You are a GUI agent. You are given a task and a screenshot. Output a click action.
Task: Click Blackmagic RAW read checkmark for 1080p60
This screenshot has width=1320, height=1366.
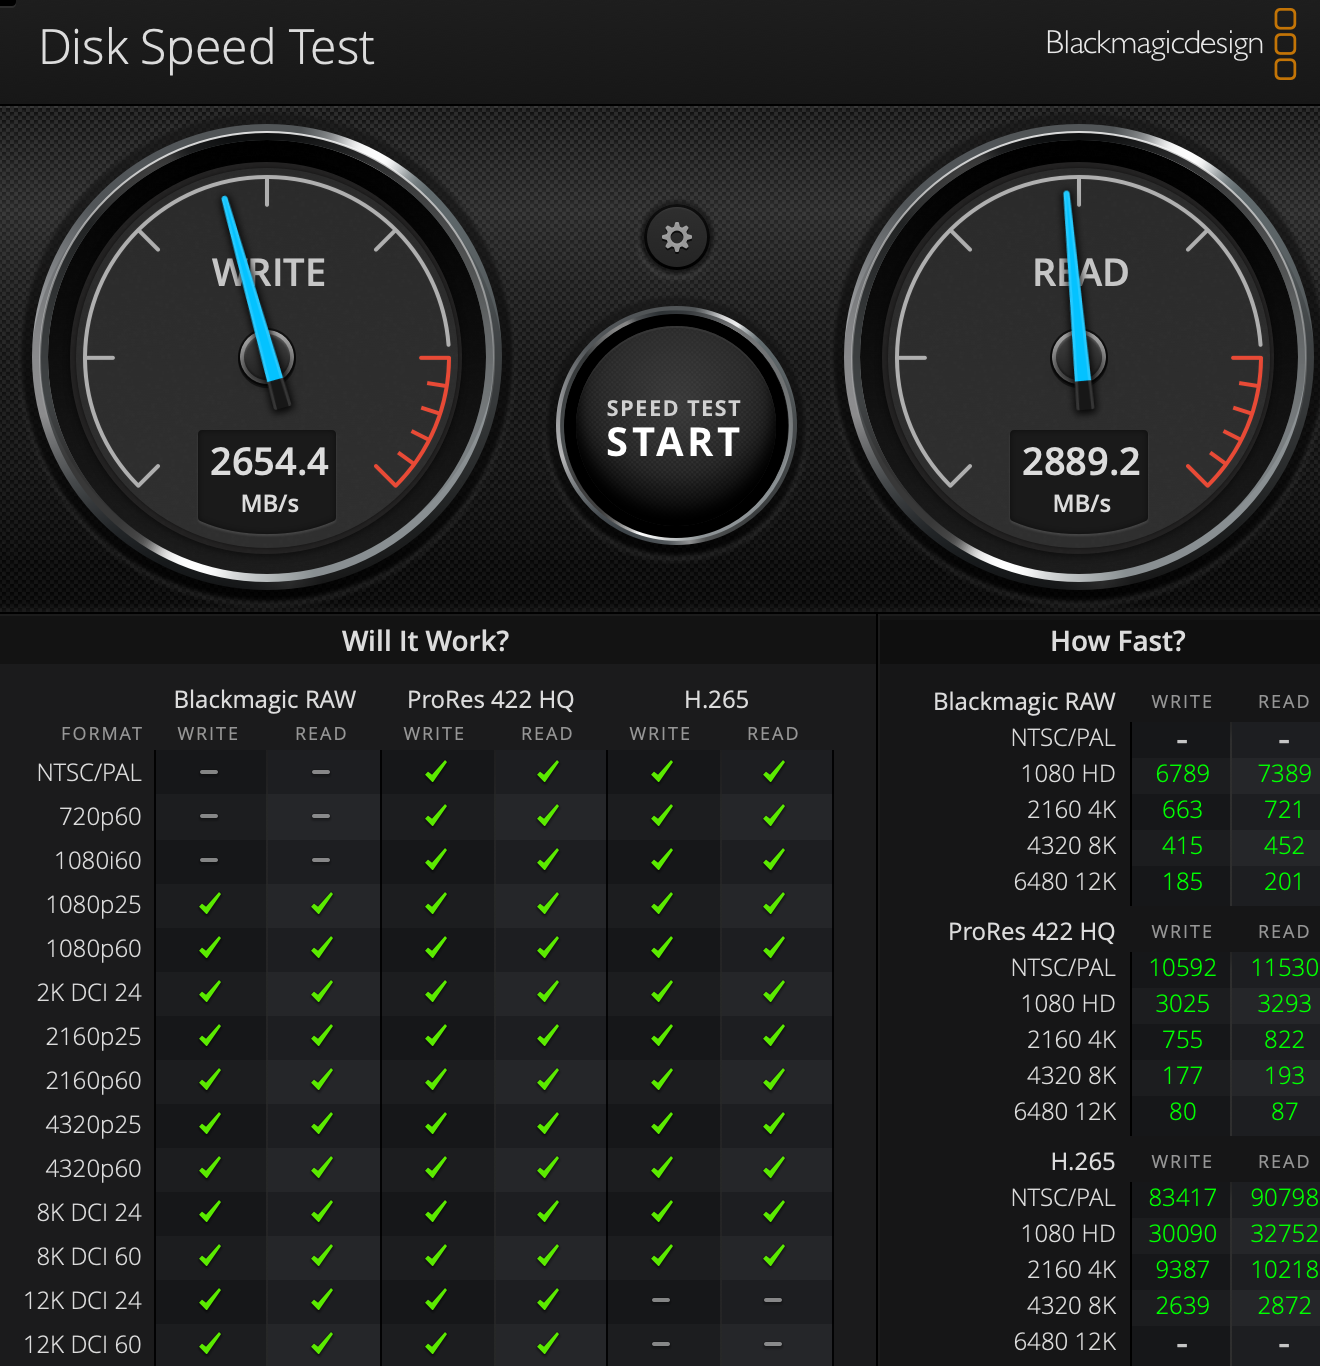tap(321, 948)
